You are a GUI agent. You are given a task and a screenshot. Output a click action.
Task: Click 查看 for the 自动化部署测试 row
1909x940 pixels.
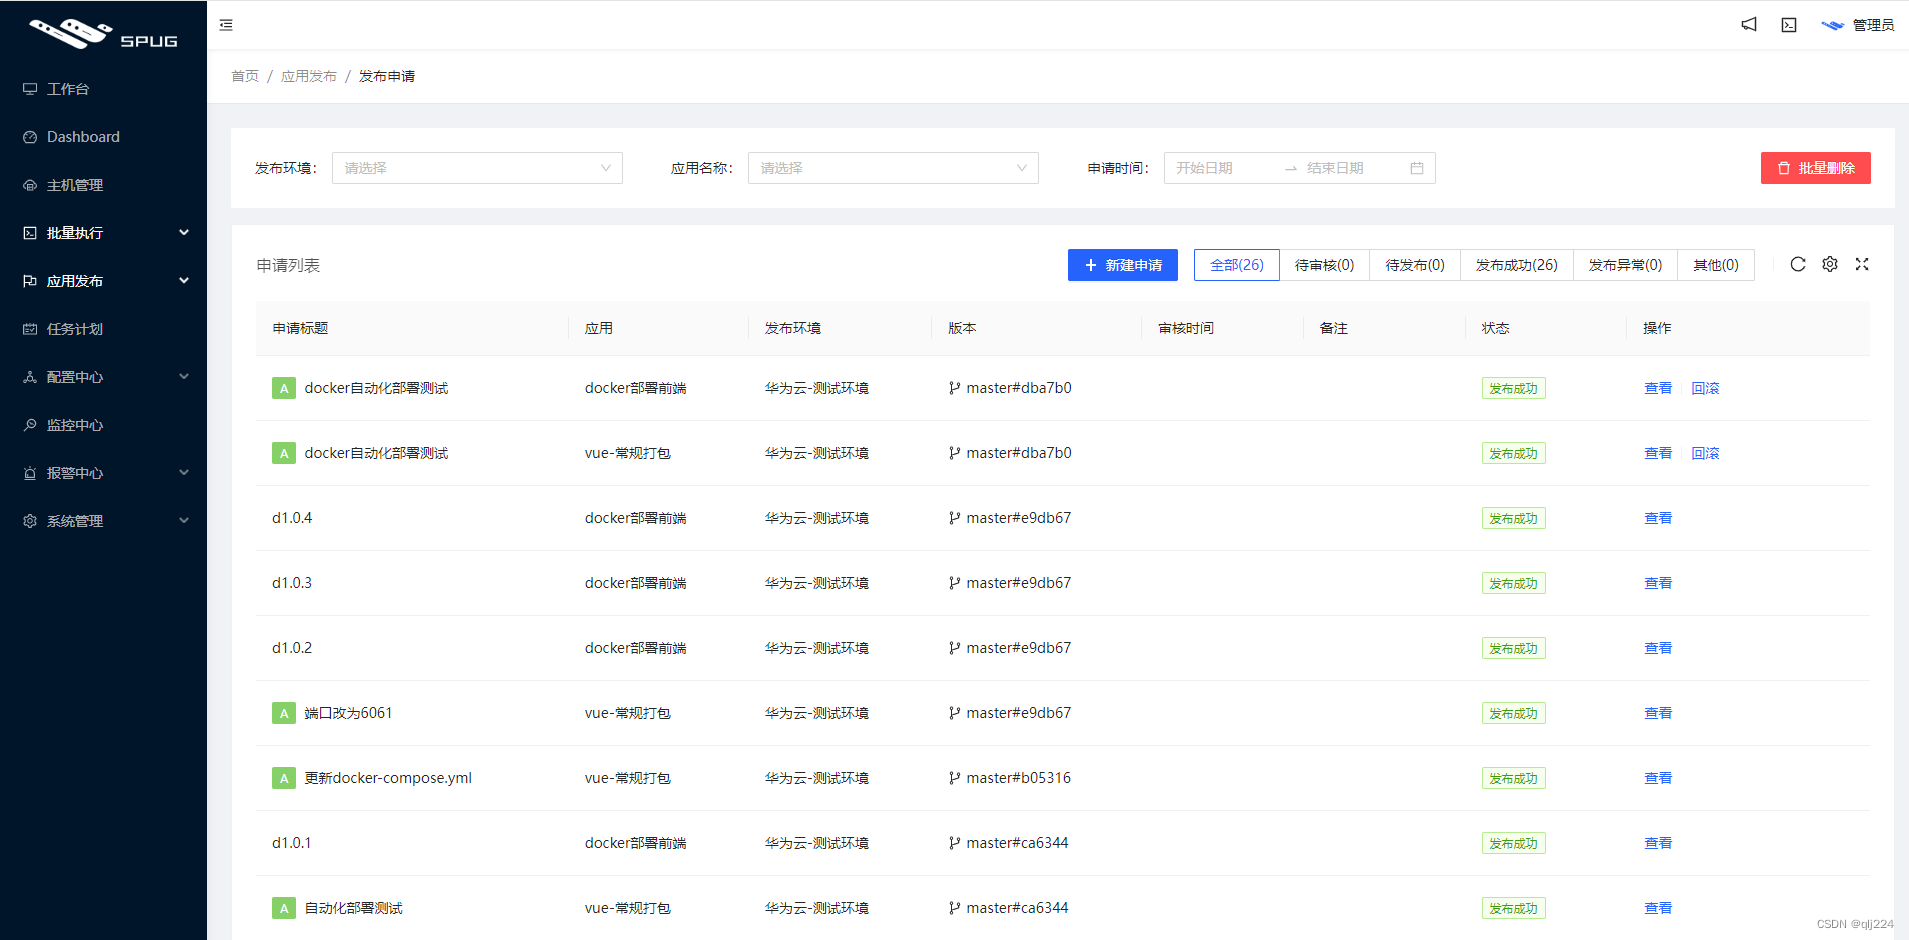(x=1658, y=908)
